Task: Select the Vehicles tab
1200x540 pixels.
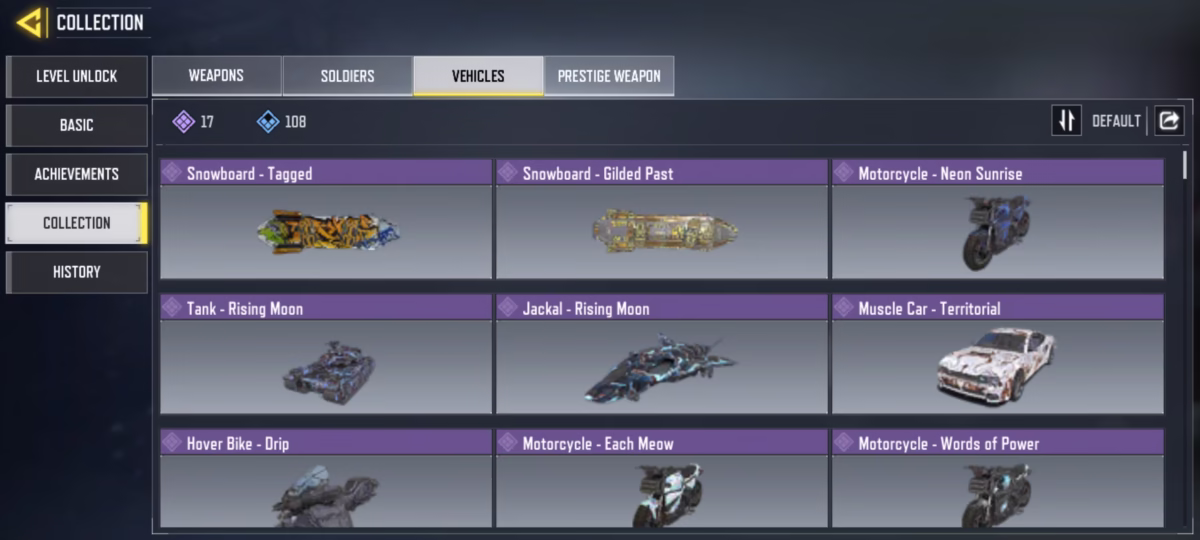Action: point(478,76)
